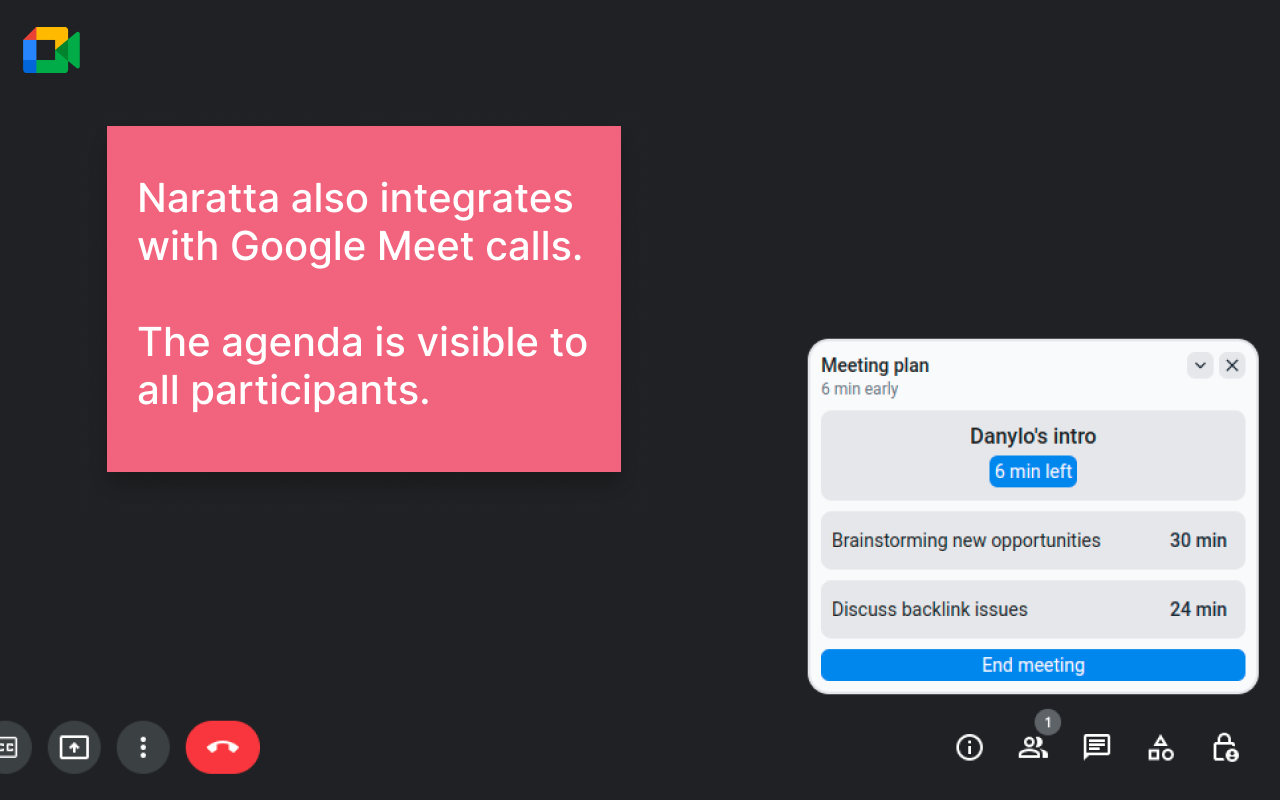Click the Google Meet logo
The image size is (1280, 800).
pyautogui.click(x=51, y=50)
